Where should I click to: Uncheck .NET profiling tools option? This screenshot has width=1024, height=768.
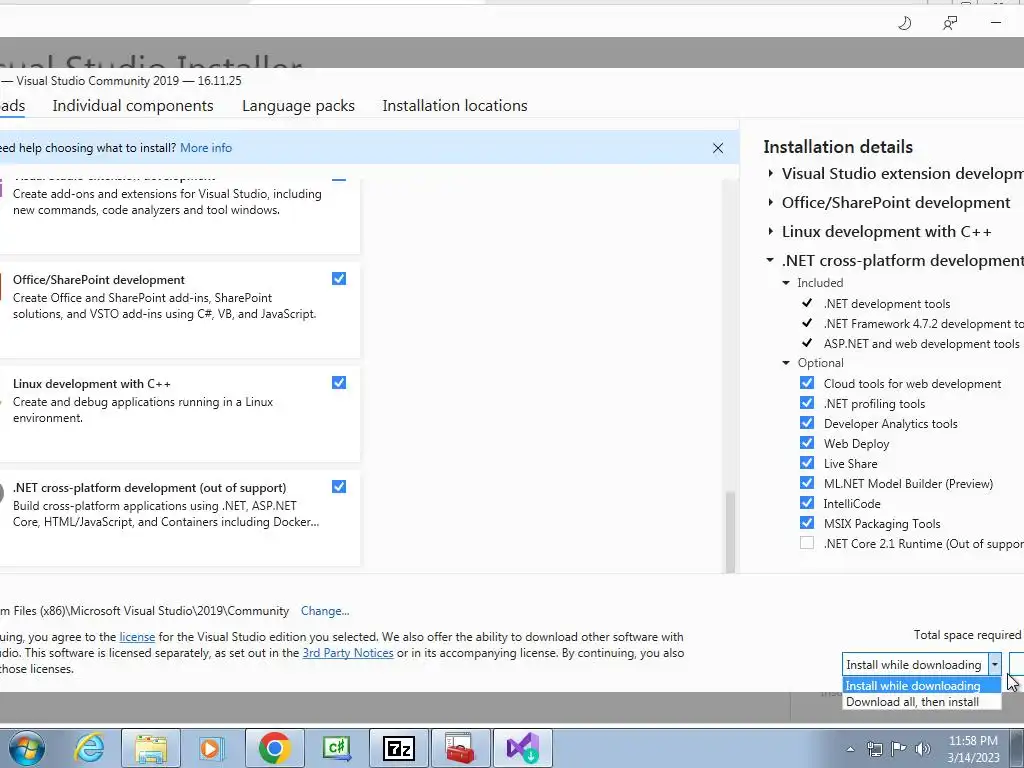tap(807, 403)
